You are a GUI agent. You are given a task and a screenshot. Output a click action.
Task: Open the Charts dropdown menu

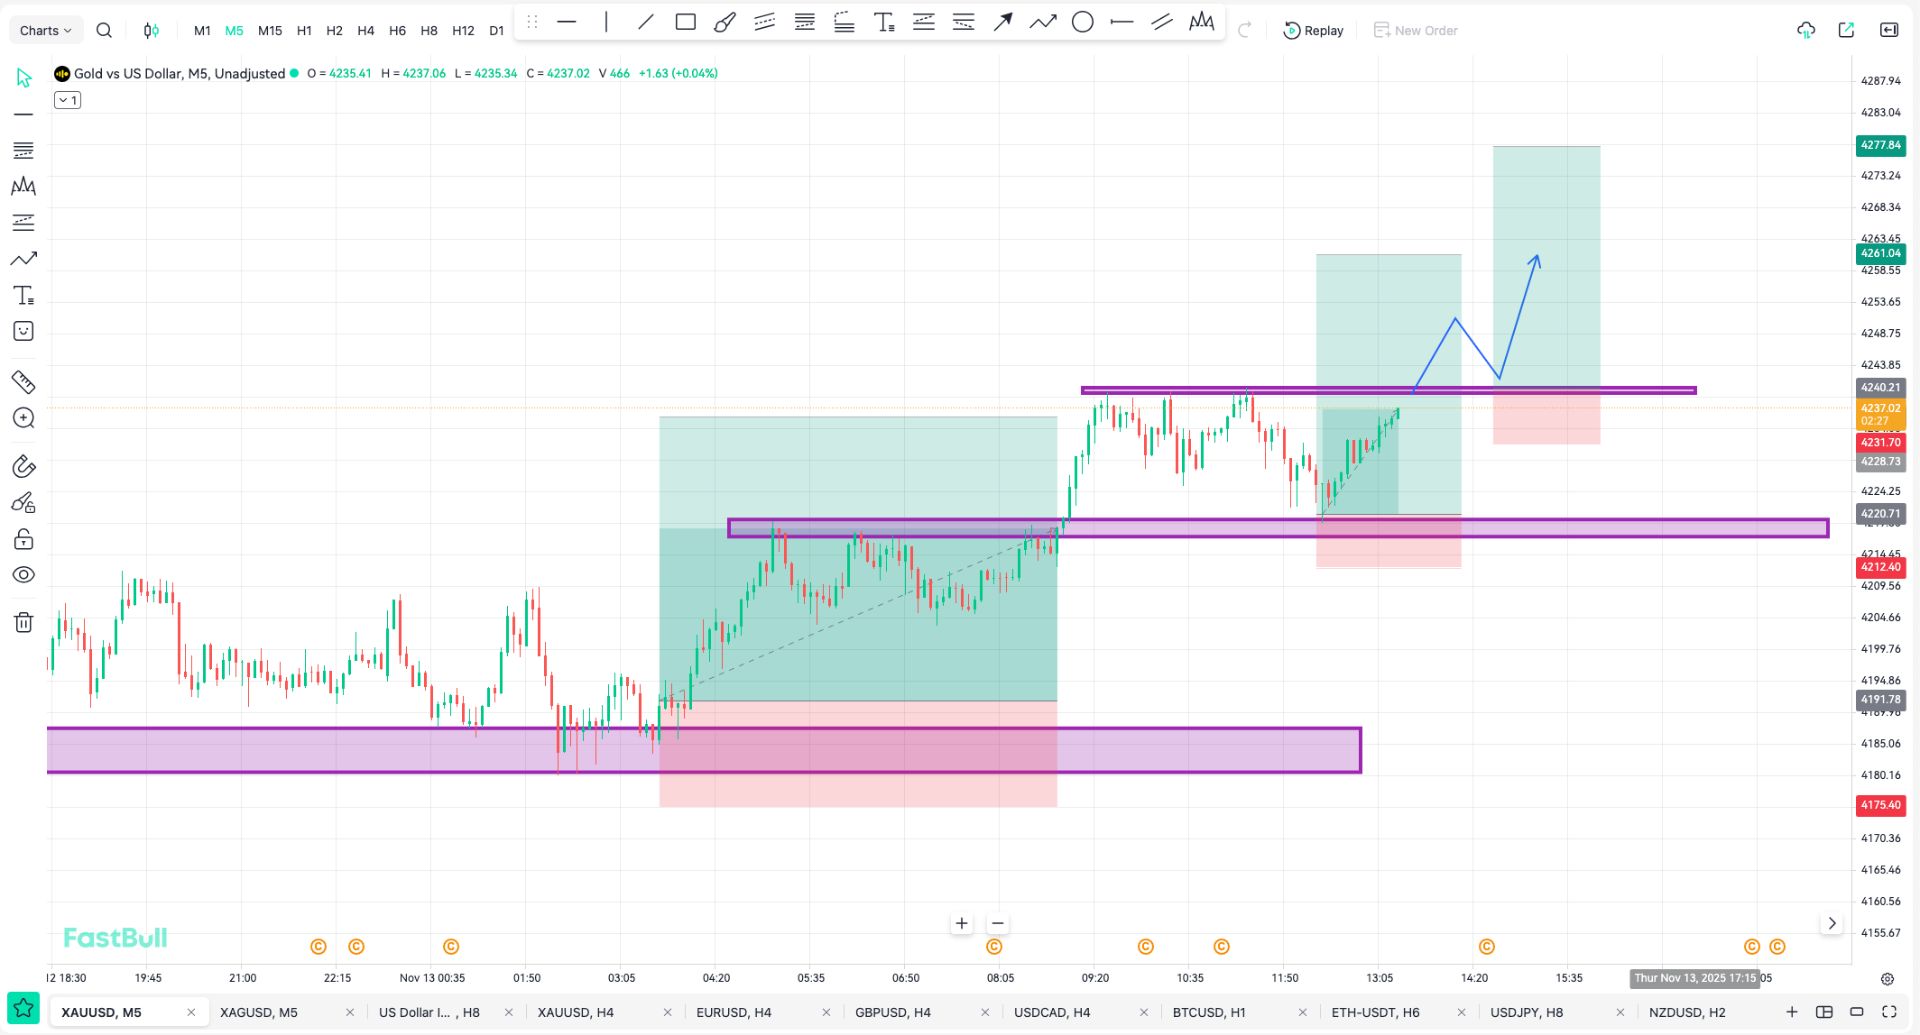[45, 30]
